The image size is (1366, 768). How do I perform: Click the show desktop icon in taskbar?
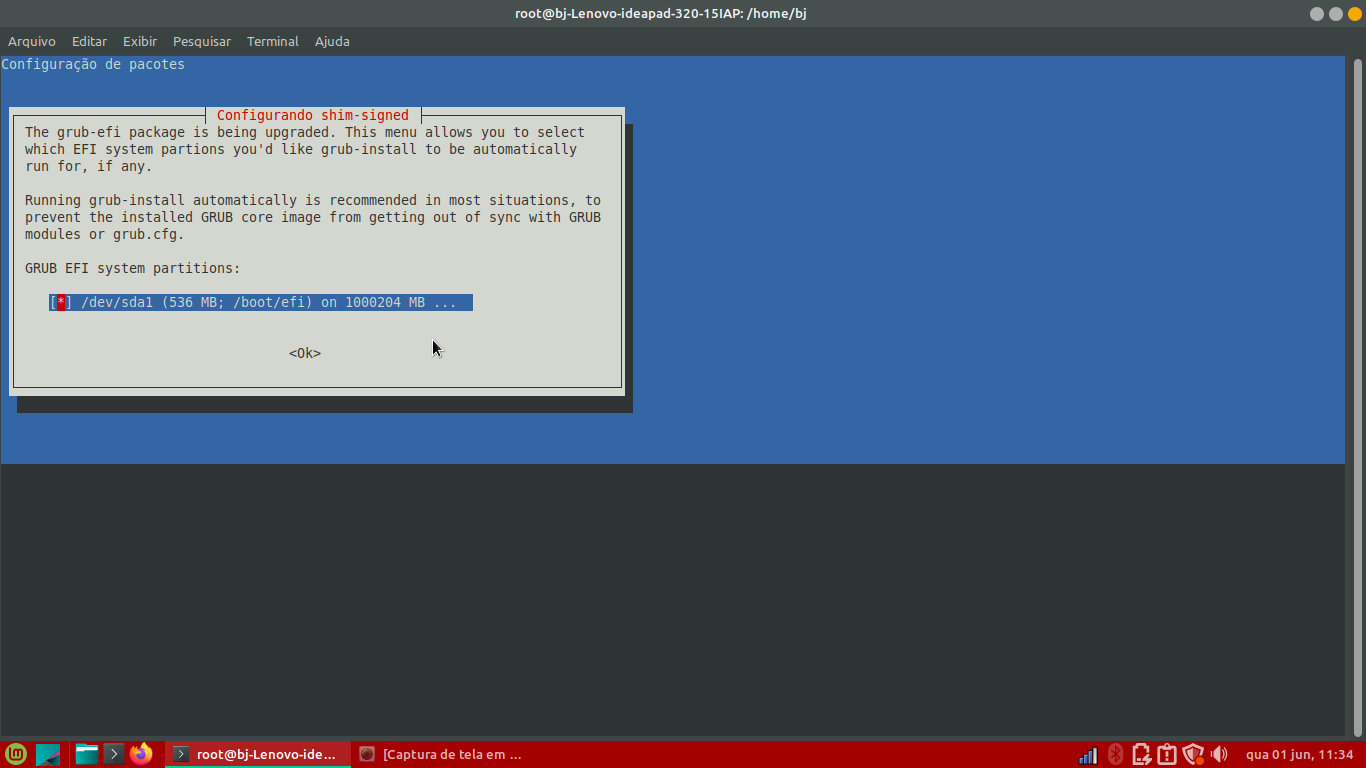pos(48,754)
